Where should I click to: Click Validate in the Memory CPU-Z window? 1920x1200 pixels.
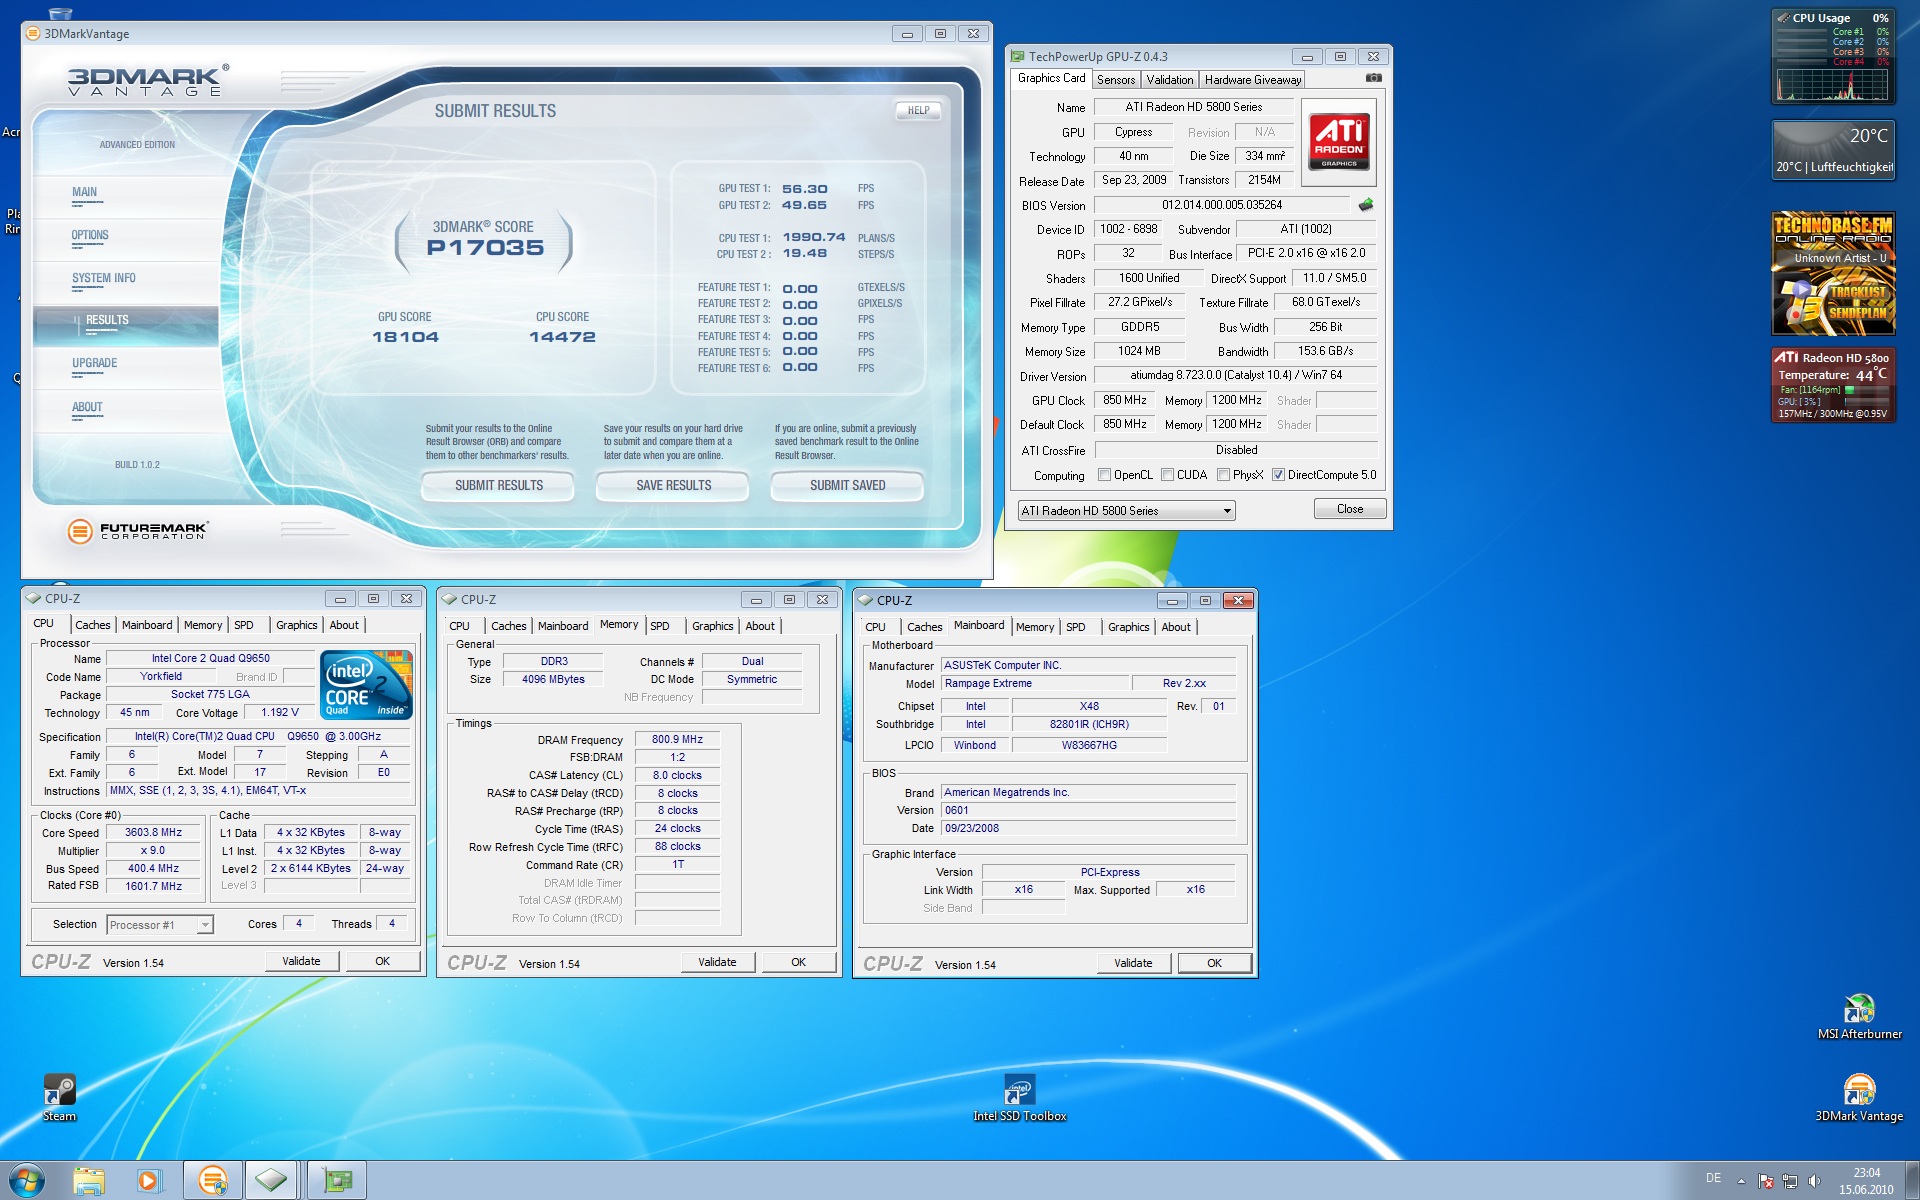[x=717, y=963]
